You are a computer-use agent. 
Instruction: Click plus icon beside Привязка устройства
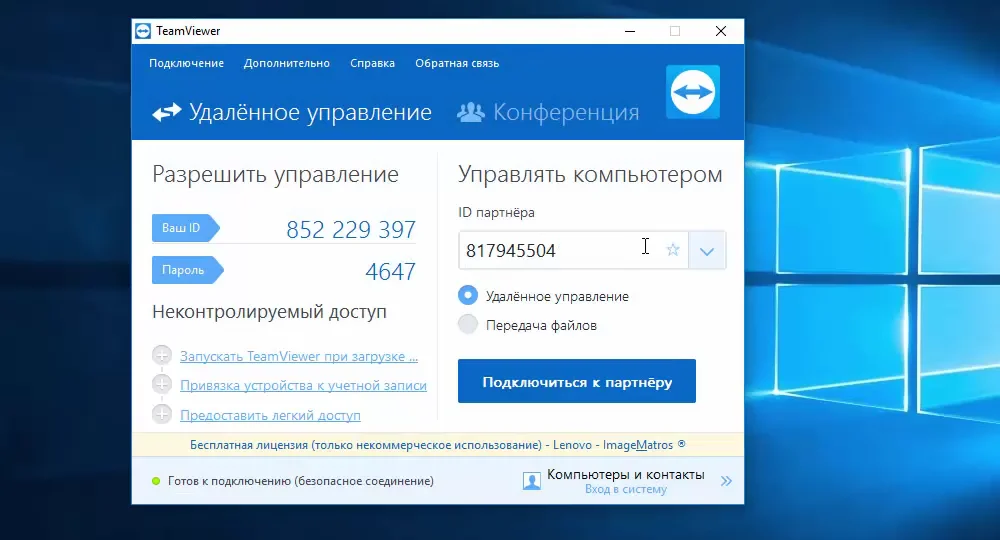(162, 384)
